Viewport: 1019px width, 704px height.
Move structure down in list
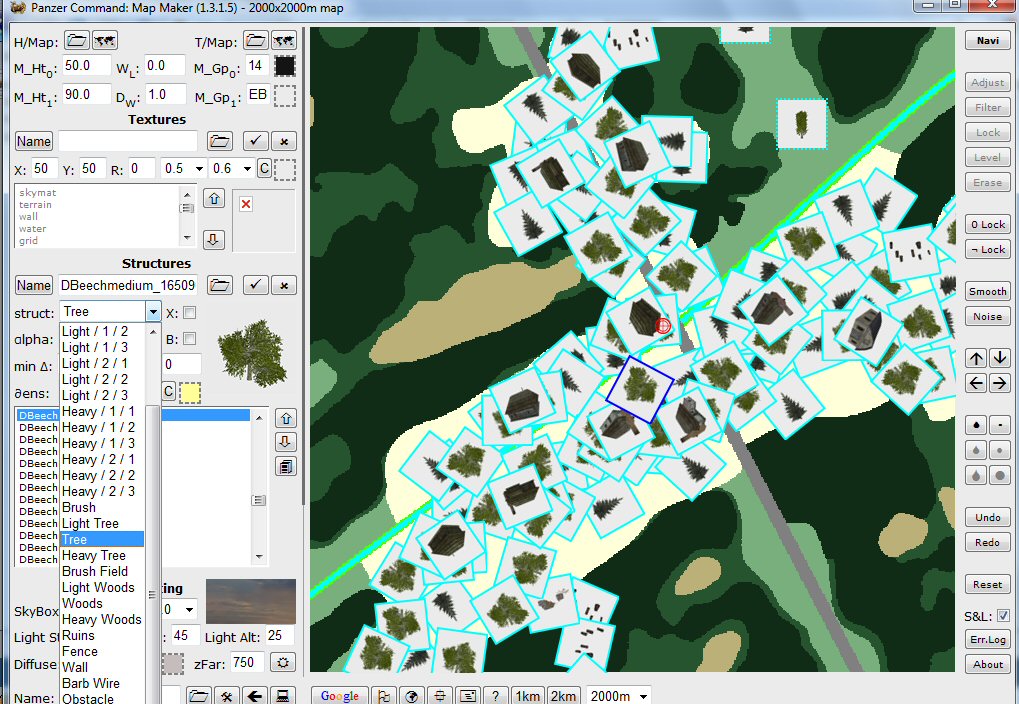click(286, 442)
